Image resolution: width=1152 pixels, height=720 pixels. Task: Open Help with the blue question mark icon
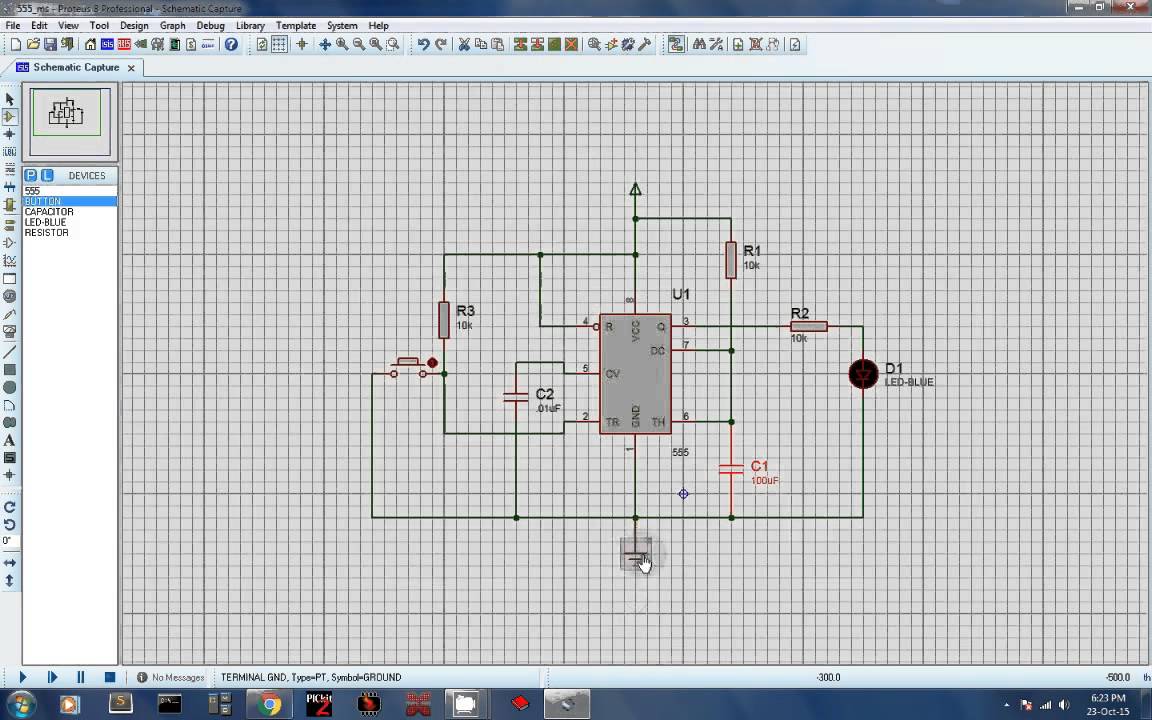coord(231,45)
